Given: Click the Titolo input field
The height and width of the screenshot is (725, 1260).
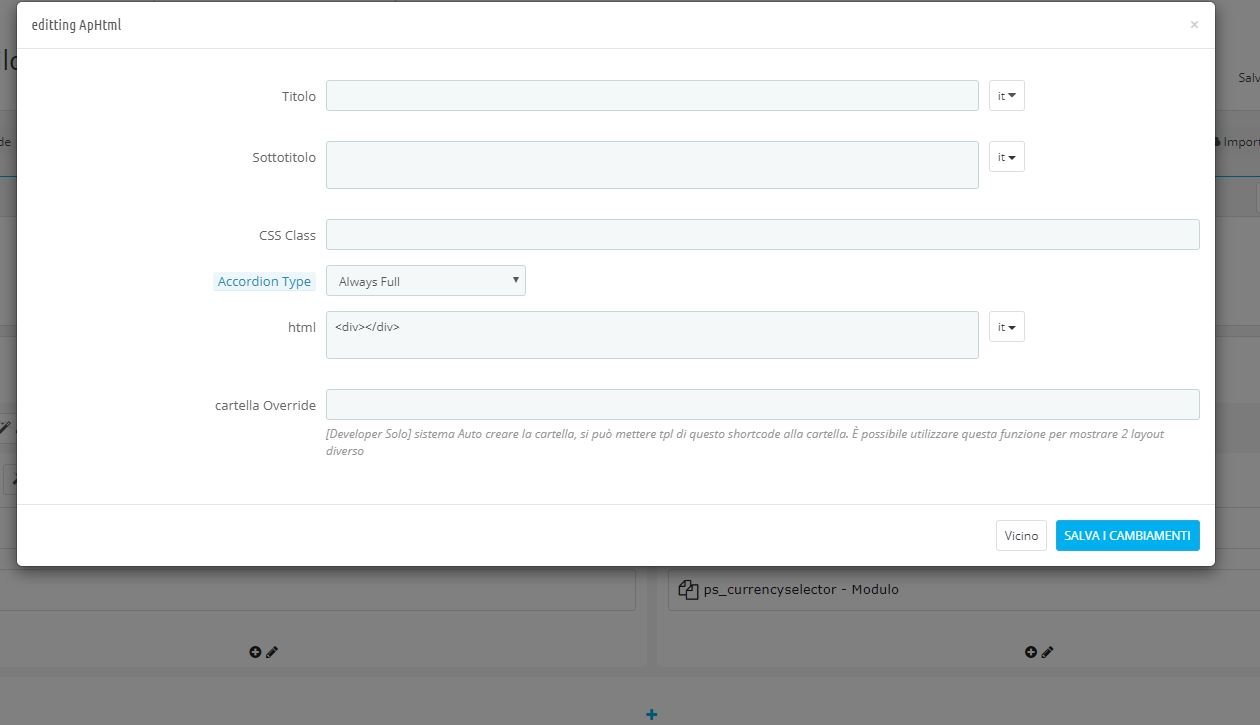Looking at the screenshot, I should tap(652, 96).
